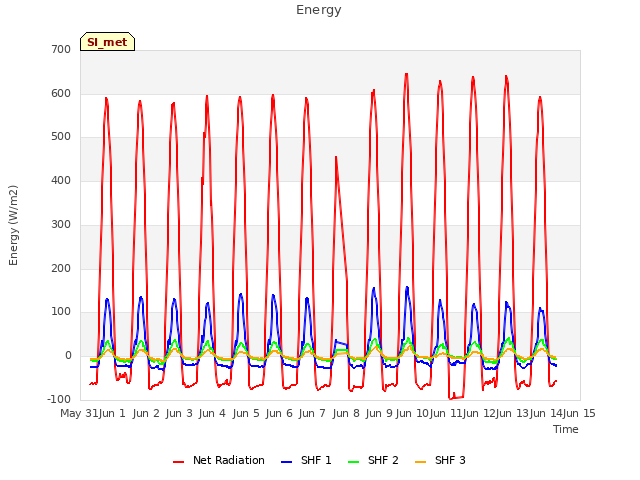This screenshot has height=480, width=640.
Task: Click the -100 y-axis tick label
Action: point(59,399)
